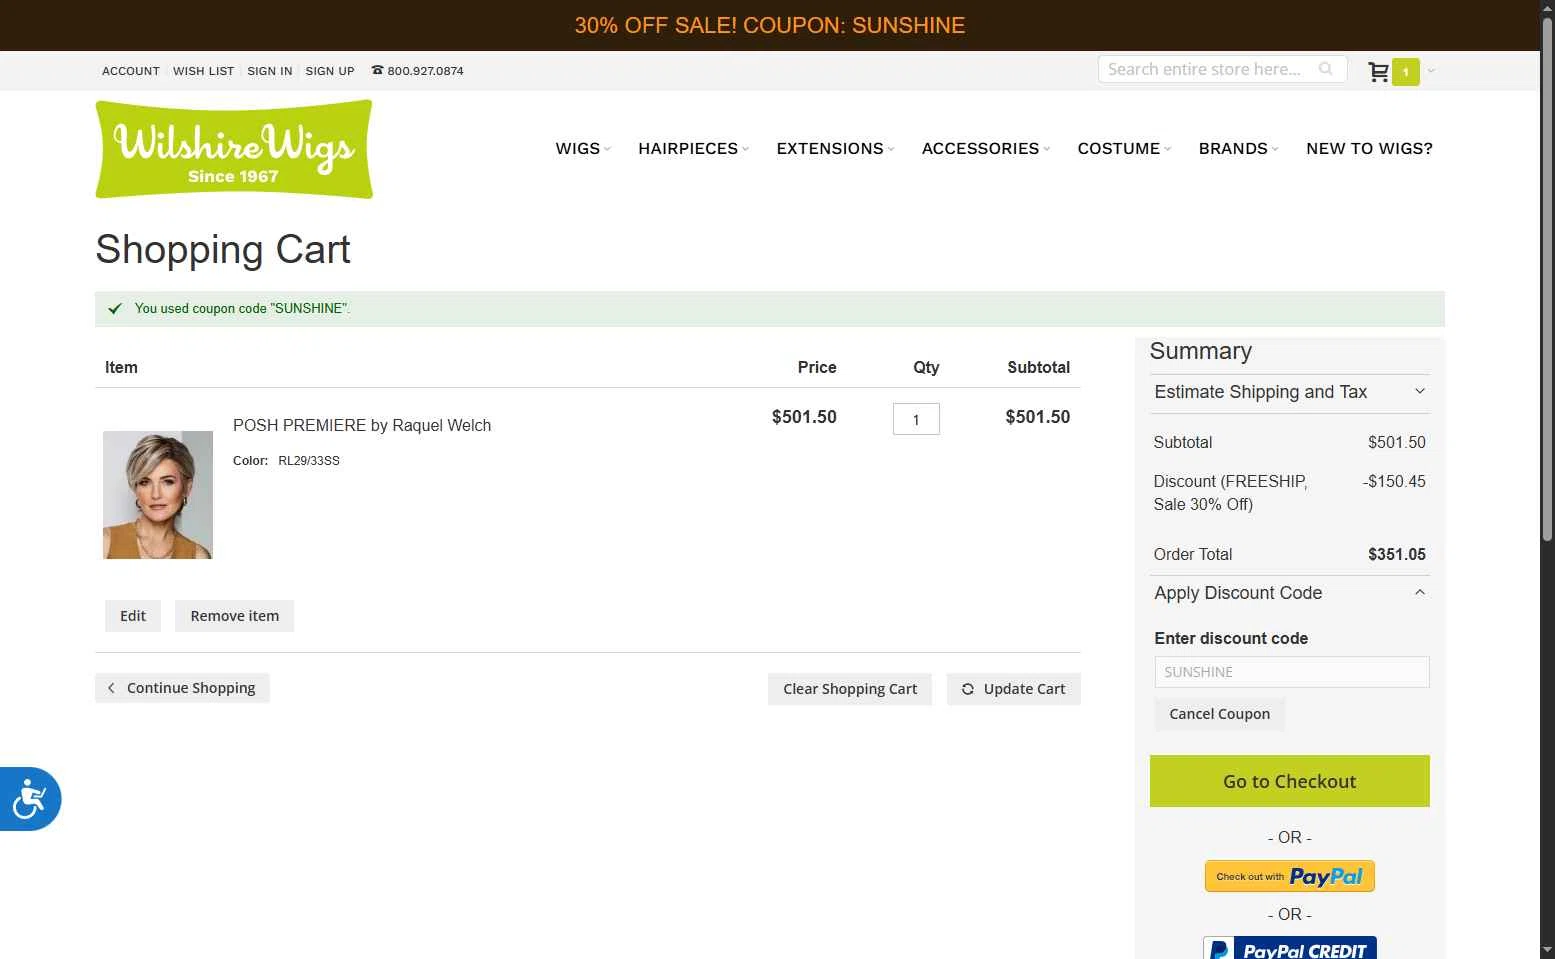Screen dimensions: 1555x959
Task: Click the phone icon beside 800.927.0874
Action: pyautogui.click(x=377, y=70)
